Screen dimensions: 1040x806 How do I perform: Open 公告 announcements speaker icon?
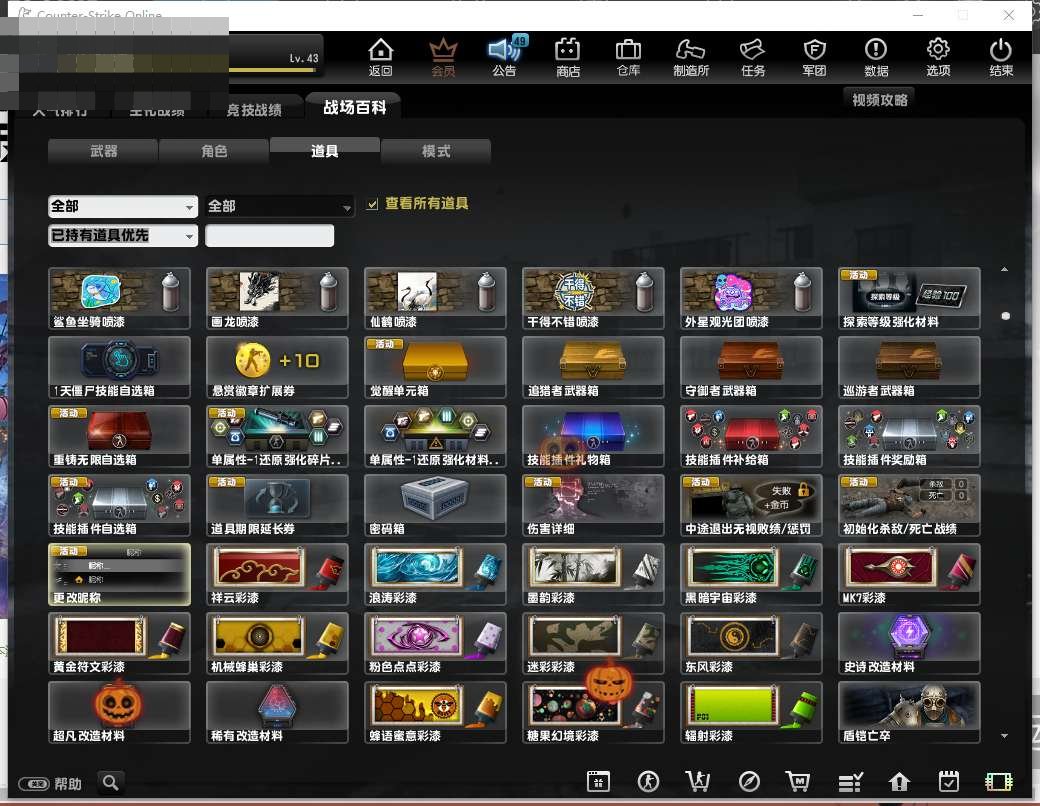(x=505, y=49)
